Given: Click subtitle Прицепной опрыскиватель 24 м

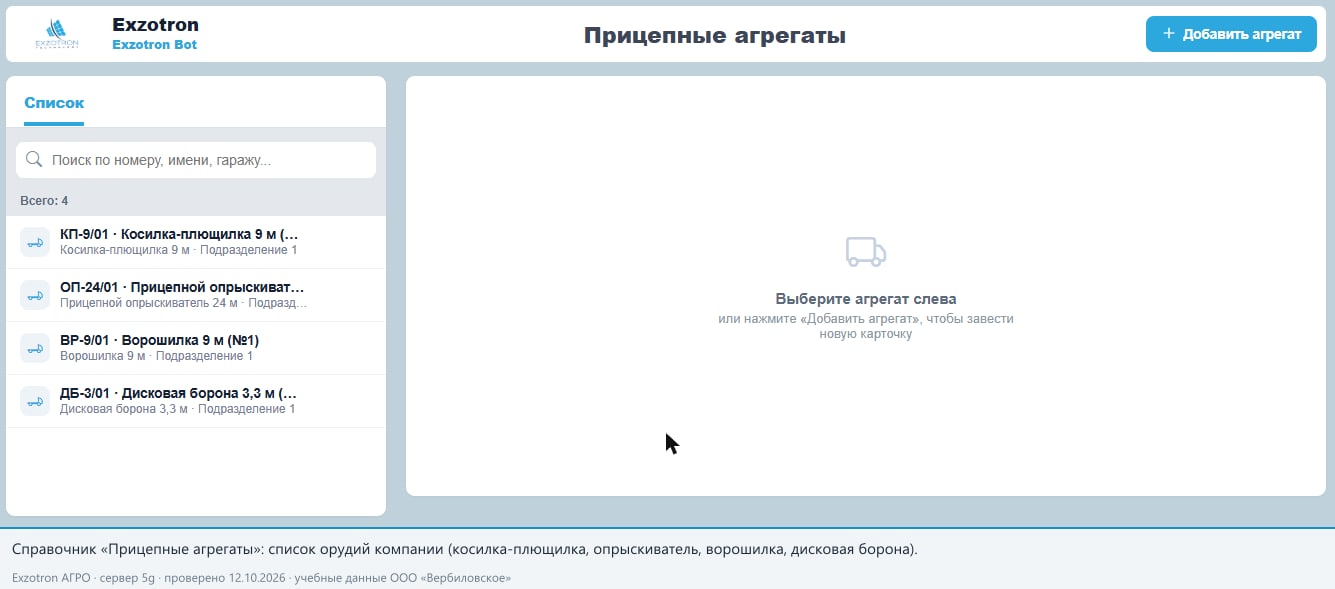Looking at the screenshot, I should [x=184, y=303].
